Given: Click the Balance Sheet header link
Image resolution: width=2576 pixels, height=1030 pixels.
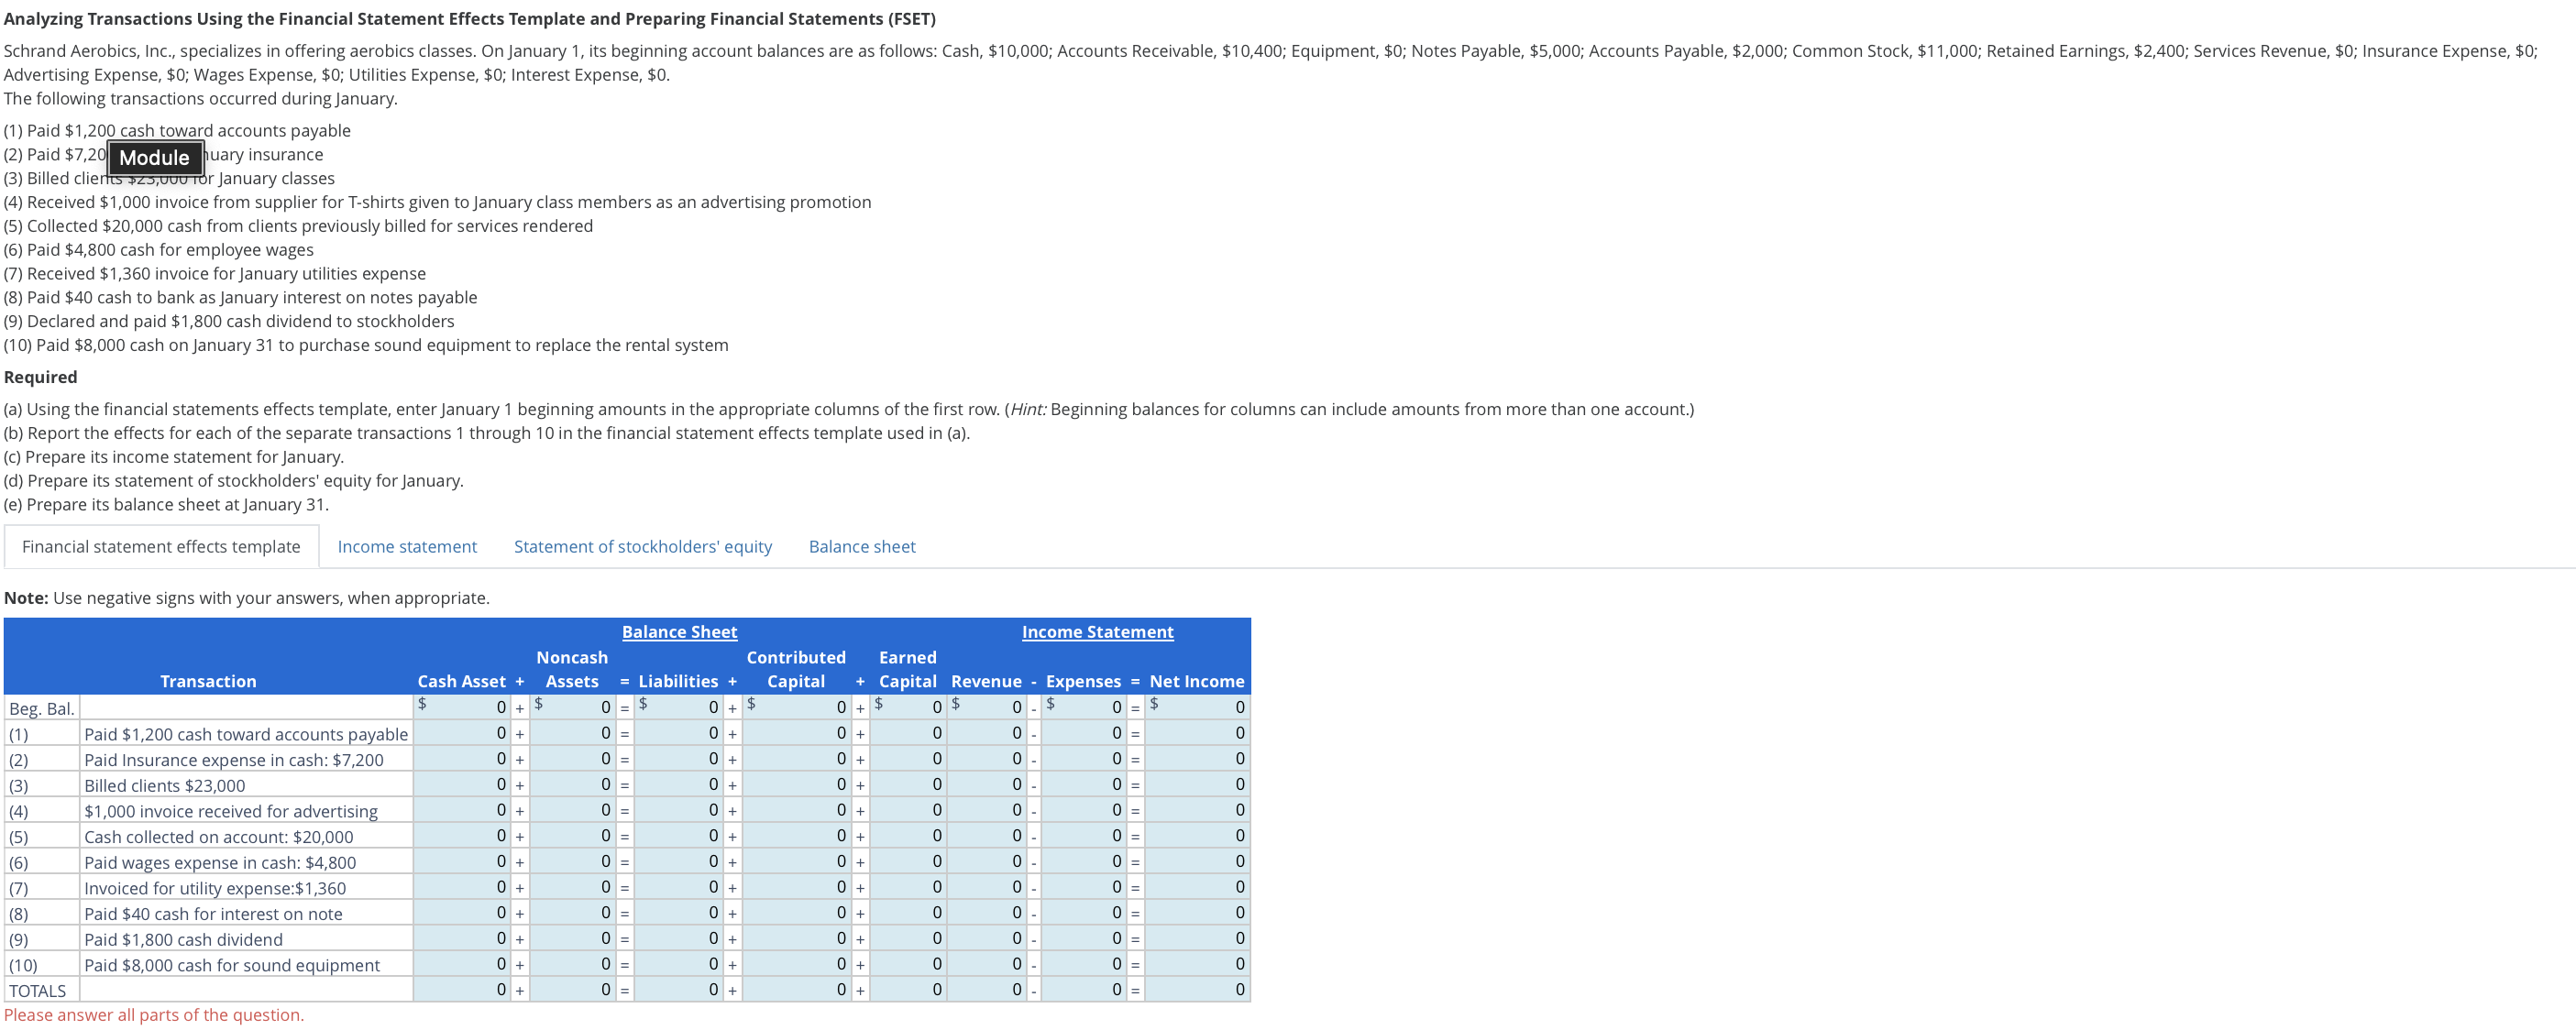Looking at the screenshot, I should [x=679, y=631].
